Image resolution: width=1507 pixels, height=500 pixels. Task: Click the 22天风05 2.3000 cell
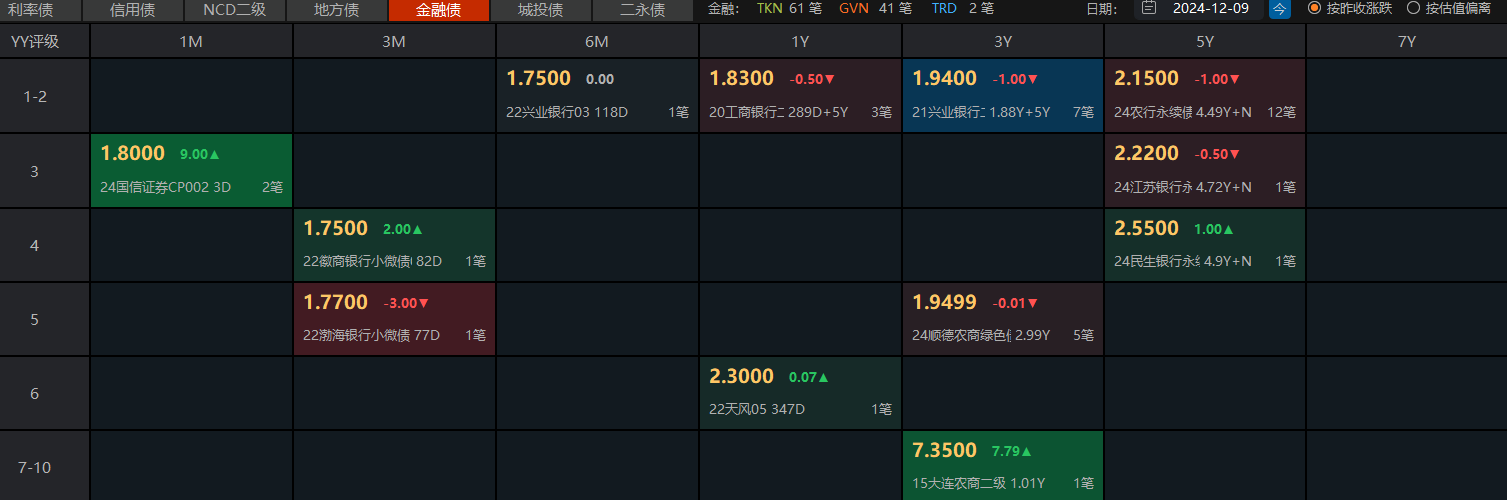pos(800,392)
